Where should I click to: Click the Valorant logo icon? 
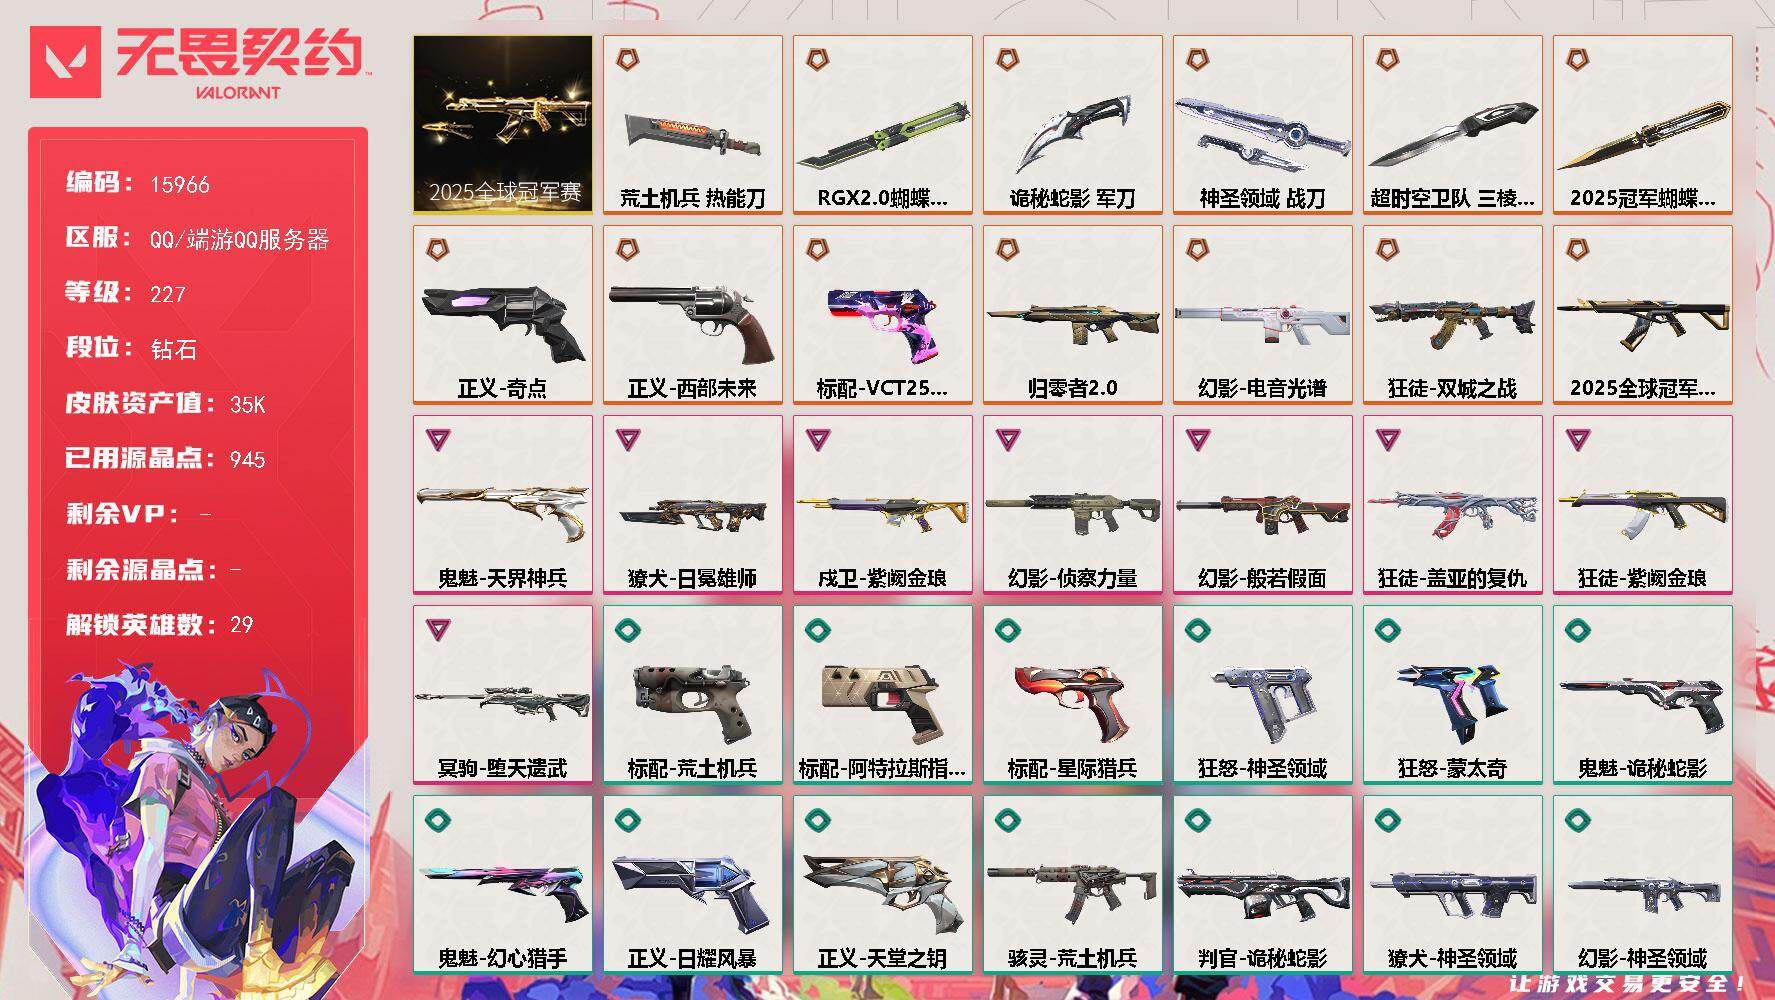(x=65, y=62)
